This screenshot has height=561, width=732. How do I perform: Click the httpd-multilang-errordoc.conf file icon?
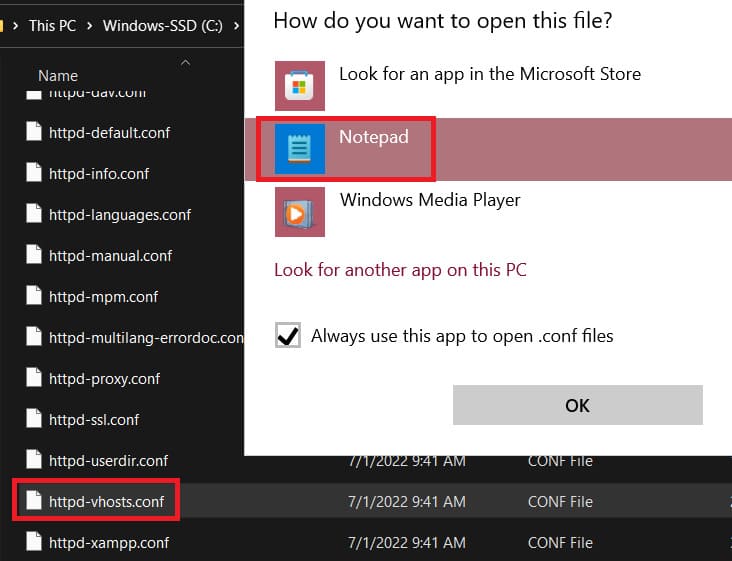point(34,337)
